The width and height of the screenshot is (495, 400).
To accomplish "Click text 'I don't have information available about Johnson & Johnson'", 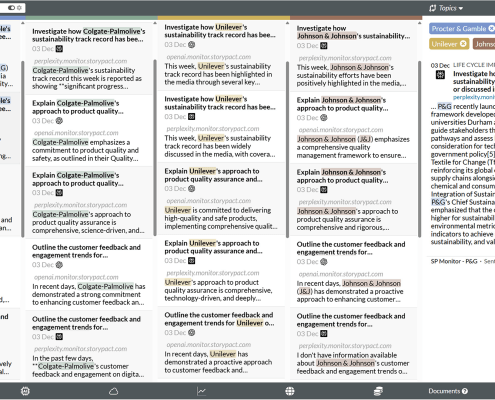I will click(353, 363).
